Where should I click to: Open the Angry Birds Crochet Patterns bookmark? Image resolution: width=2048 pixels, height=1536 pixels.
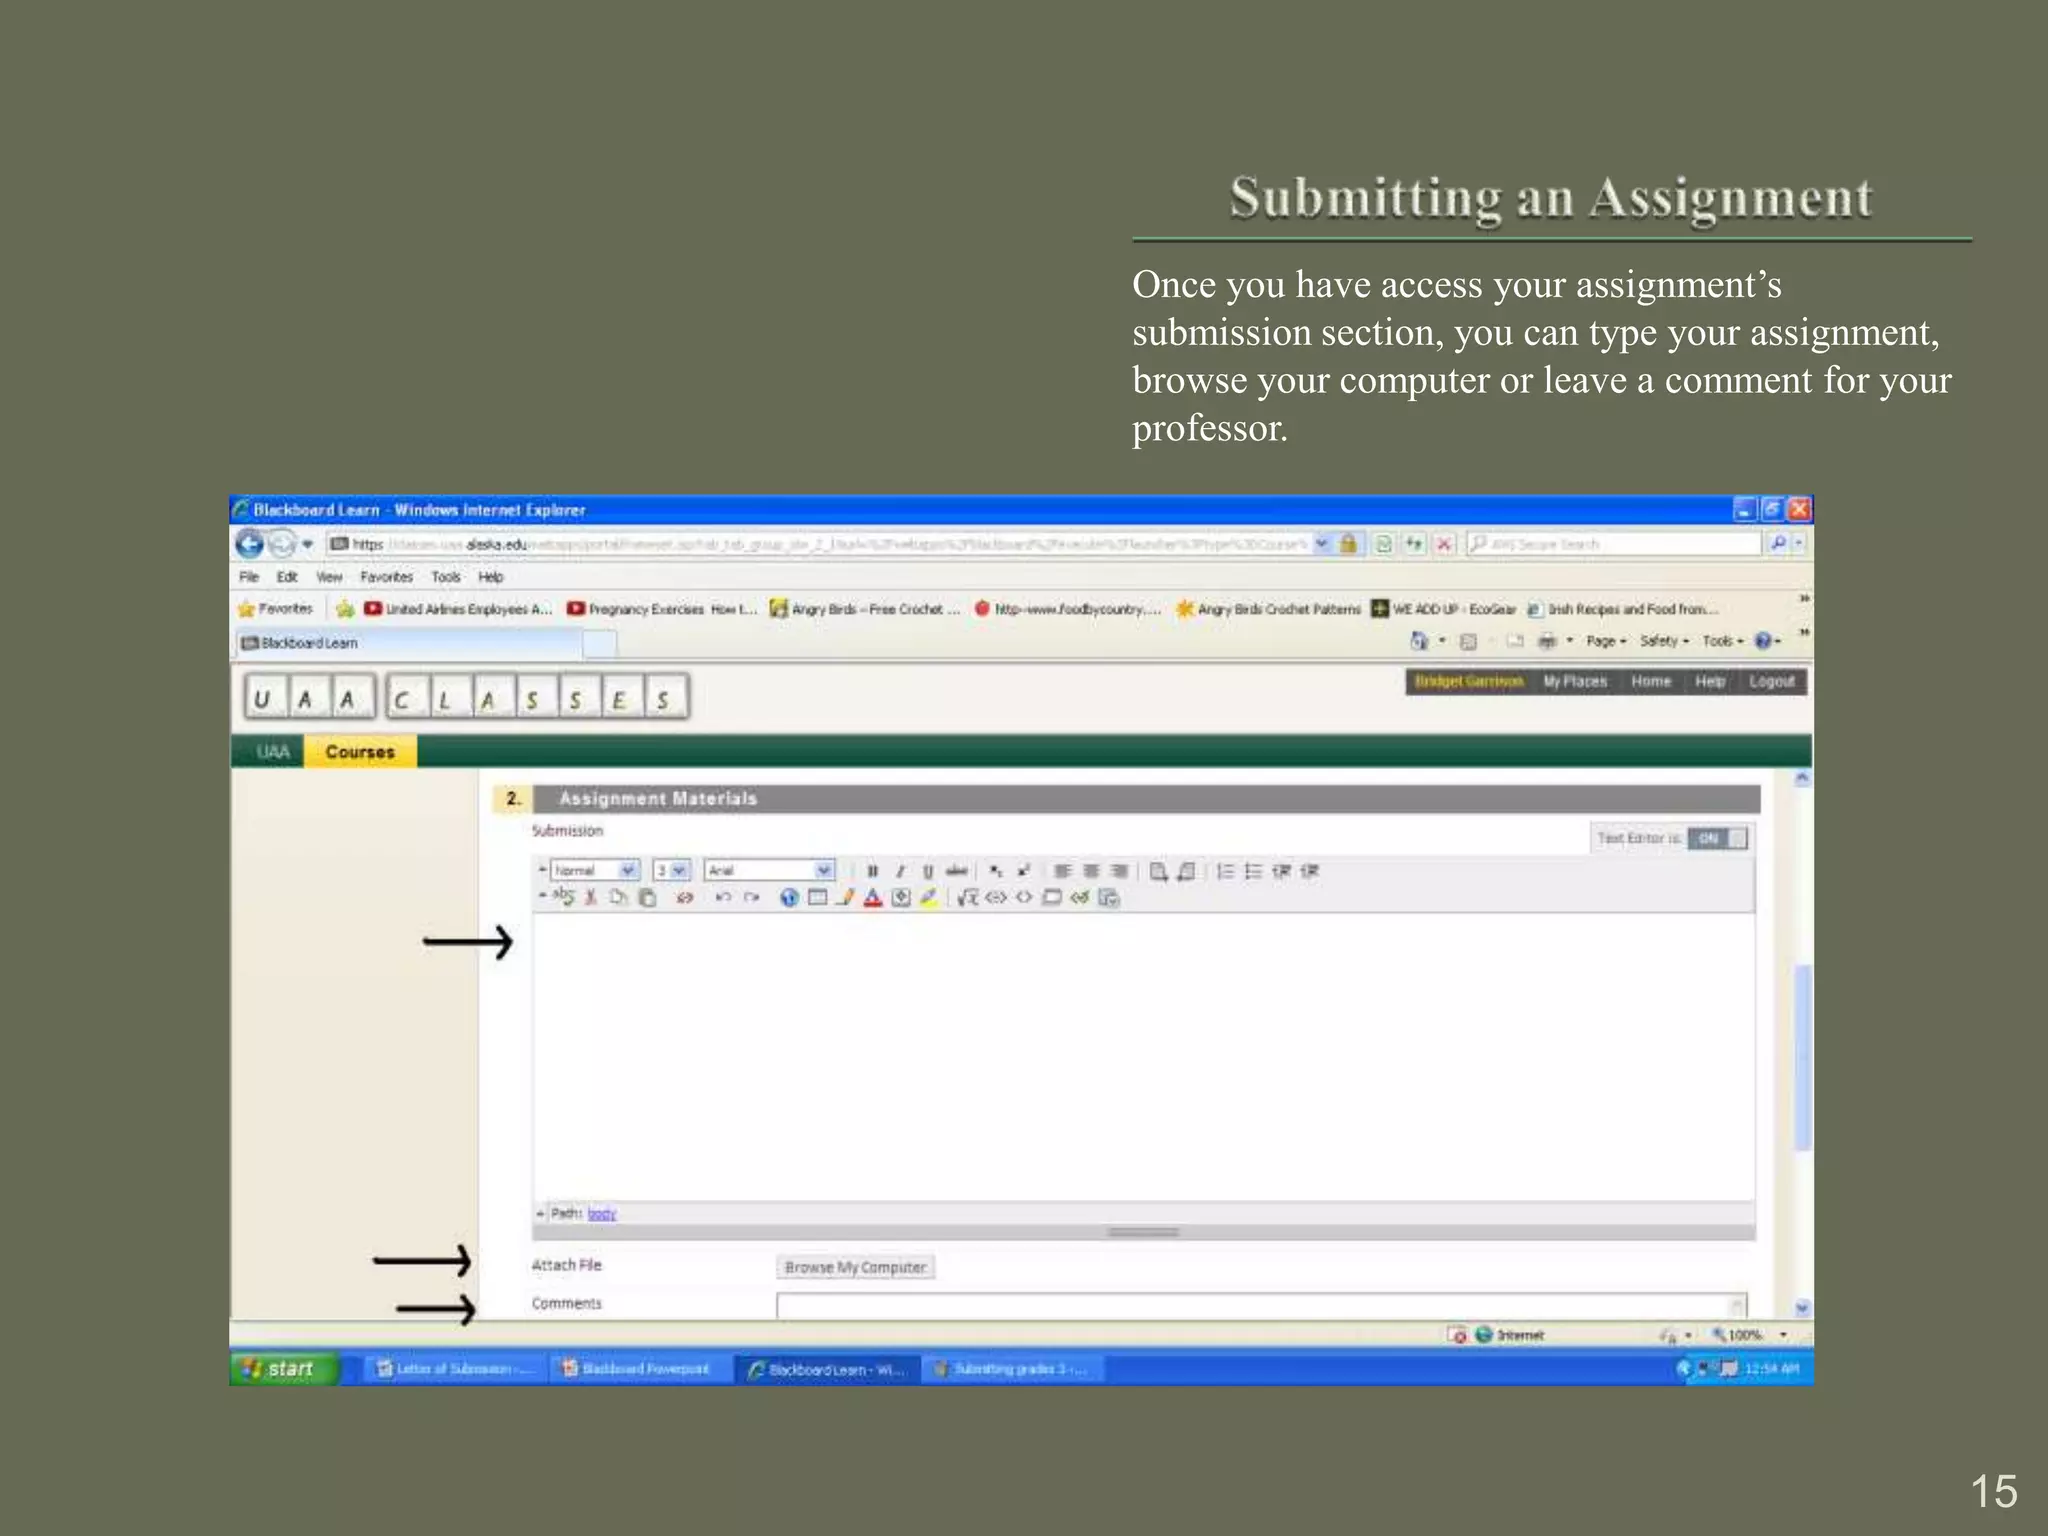(1268, 609)
